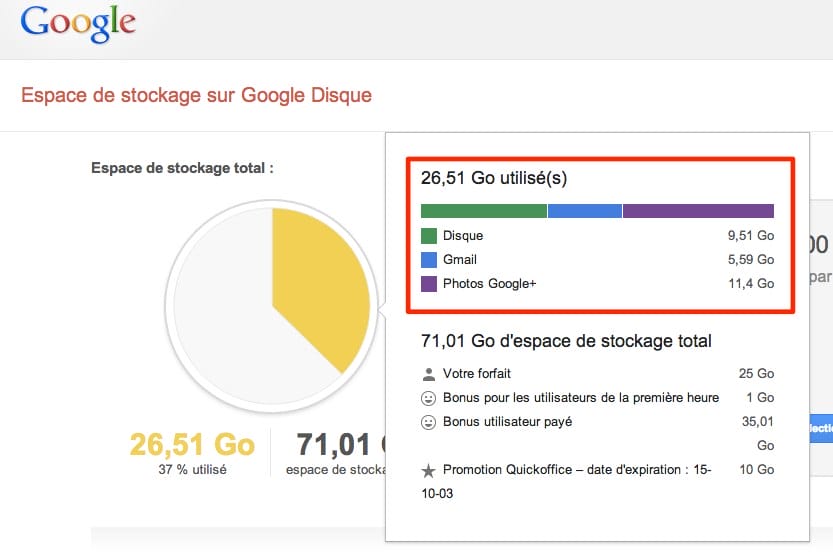
Task: Click the 25 Go plan value
Action: [756, 374]
